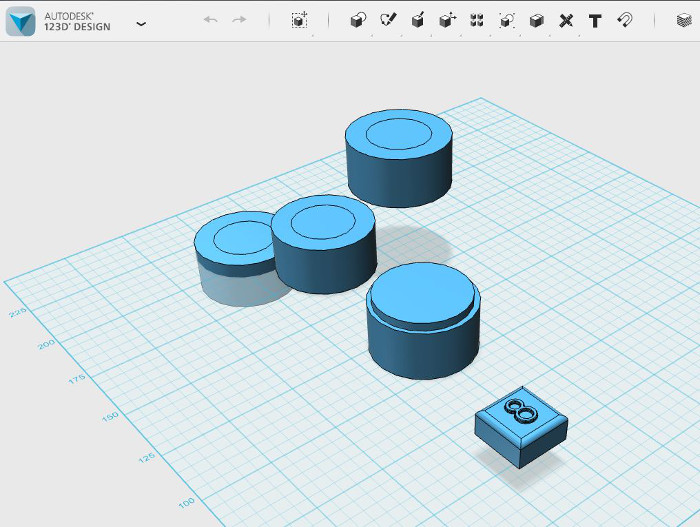Open the Modify tool menu
This screenshot has height=527, width=700.
tap(447, 21)
